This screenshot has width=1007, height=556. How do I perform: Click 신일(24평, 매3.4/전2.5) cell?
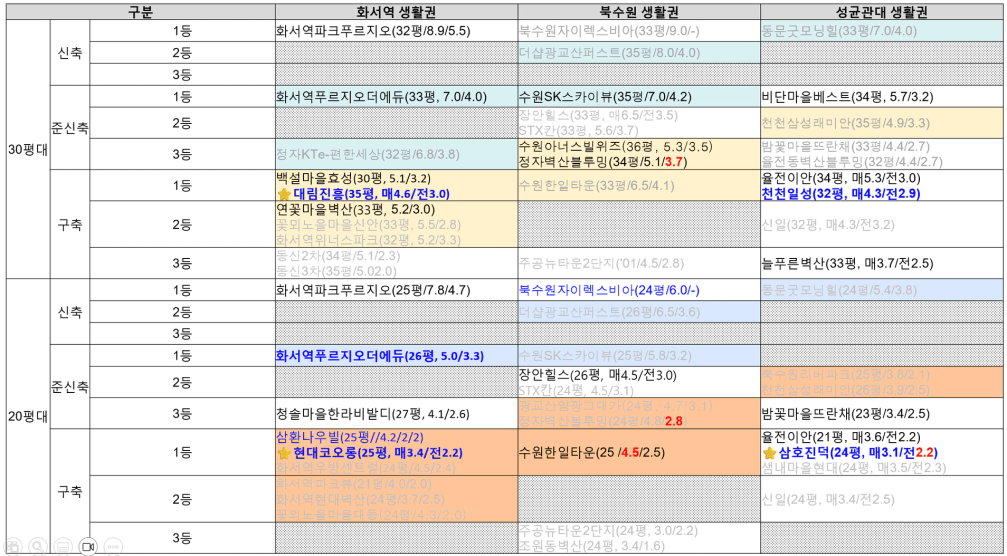(x=882, y=499)
